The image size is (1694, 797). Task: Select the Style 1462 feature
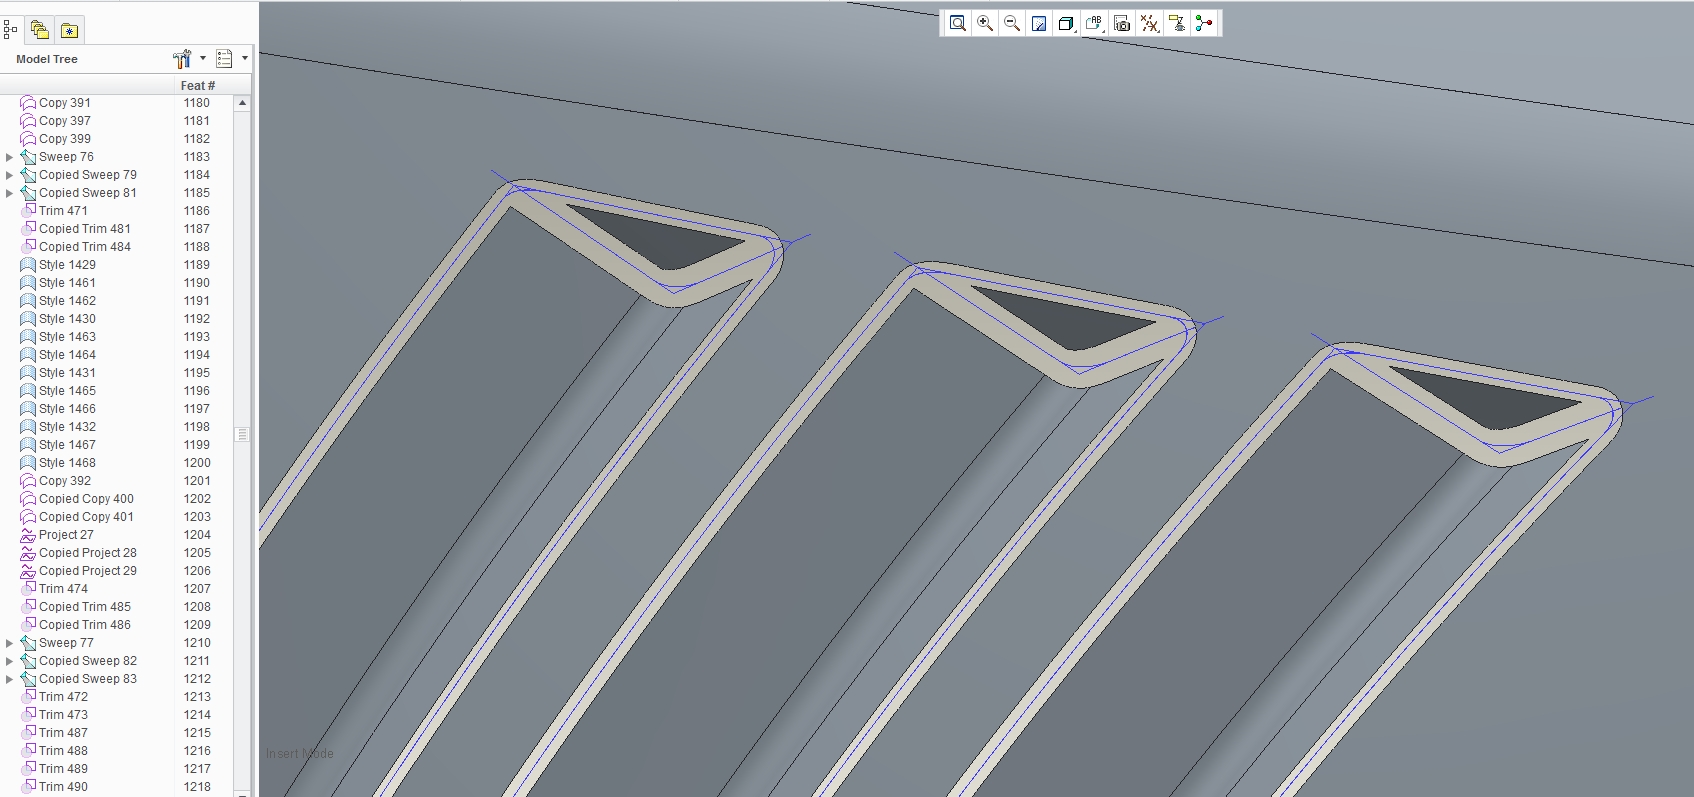pyautogui.click(x=67, y=301)
